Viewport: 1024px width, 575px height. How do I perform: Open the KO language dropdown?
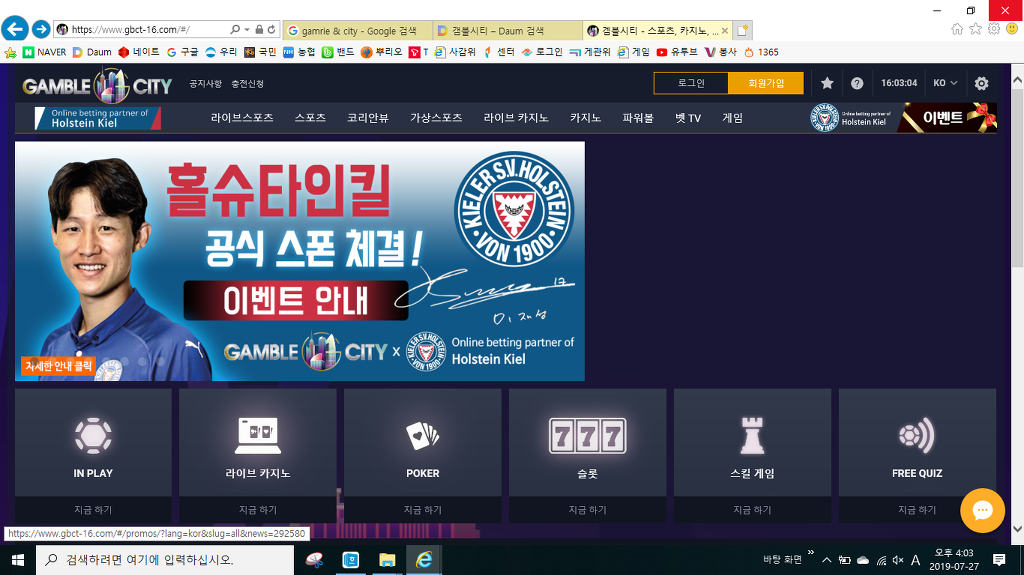tap(945, 83)
